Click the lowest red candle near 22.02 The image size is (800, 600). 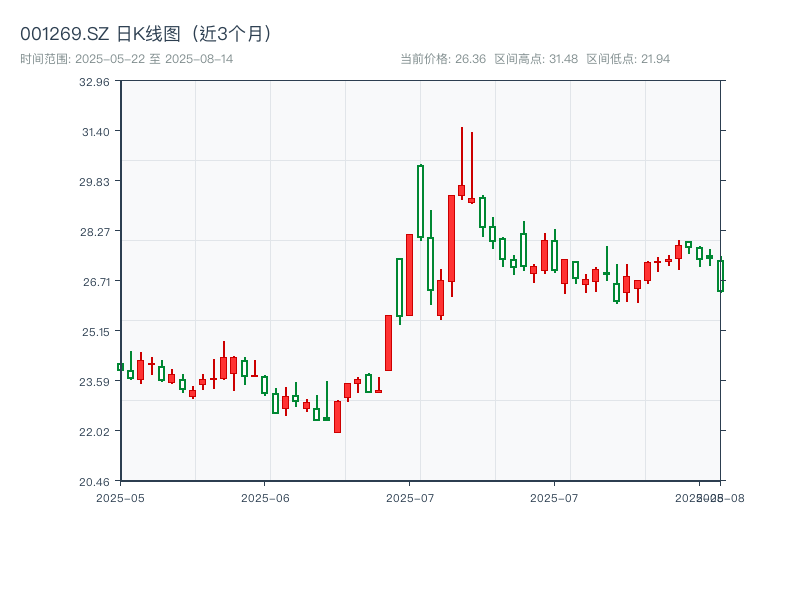337,416
